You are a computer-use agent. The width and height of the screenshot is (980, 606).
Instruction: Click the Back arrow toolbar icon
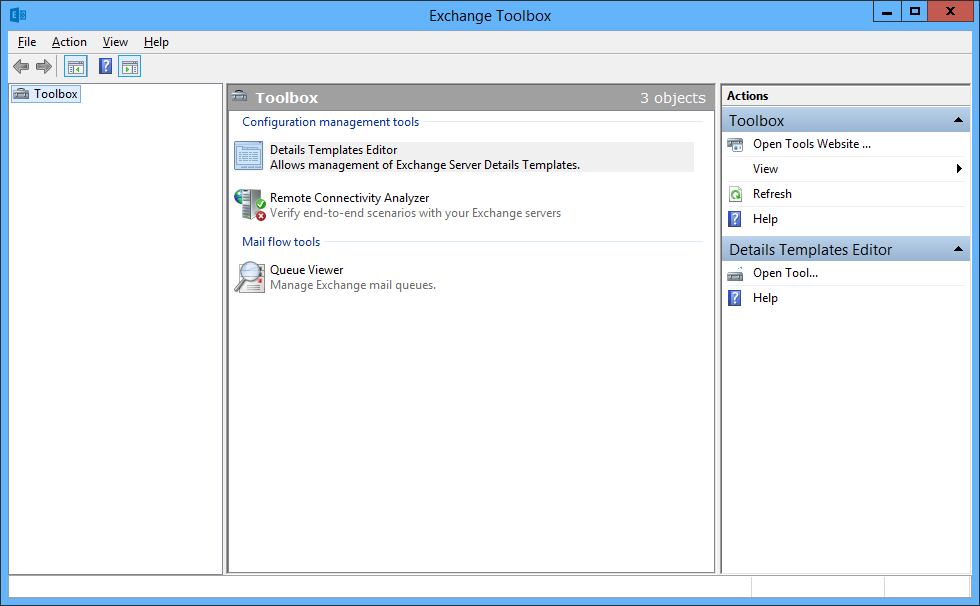point(21,66)
